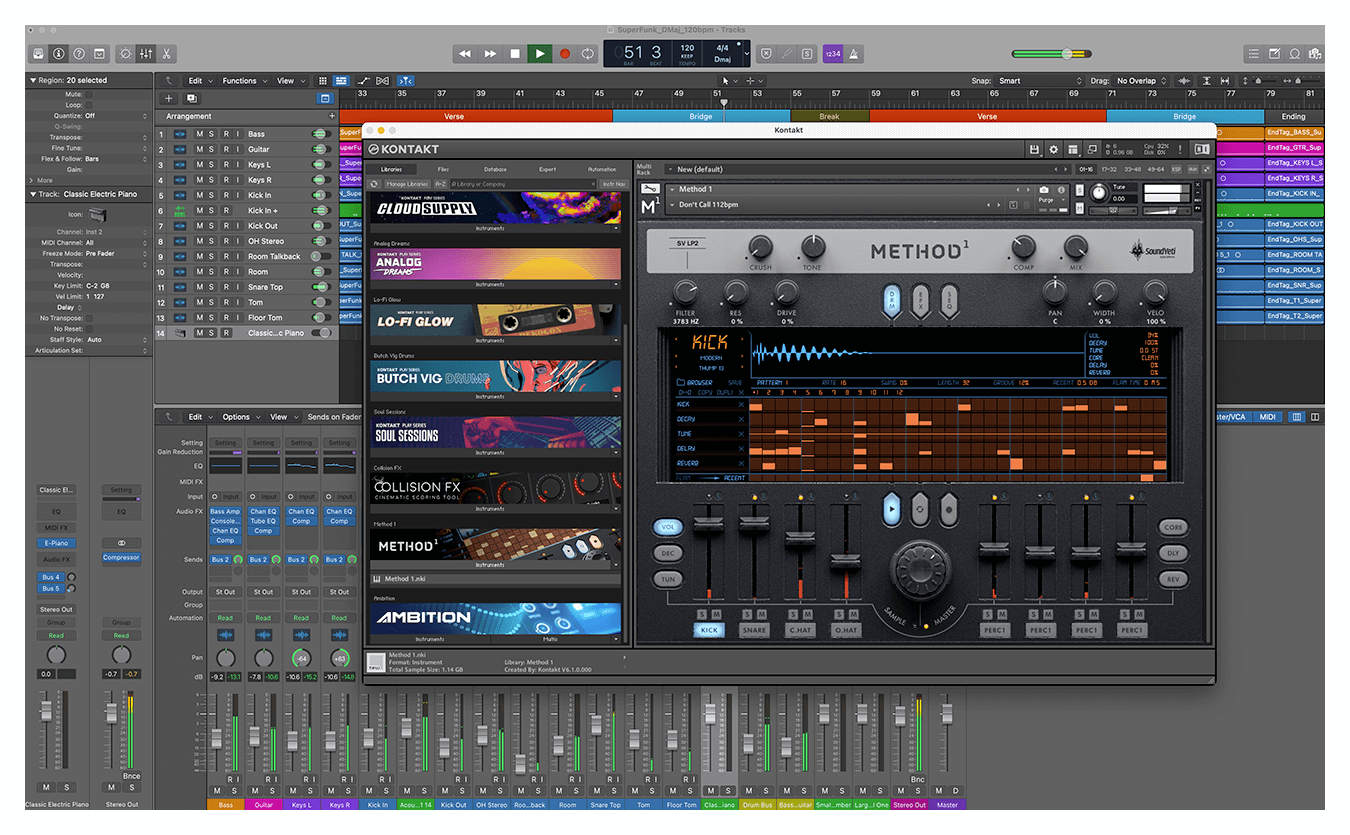Open the Ambition library banner
The height and width of the screenshot is (835, 1350).
pos(497,617)
